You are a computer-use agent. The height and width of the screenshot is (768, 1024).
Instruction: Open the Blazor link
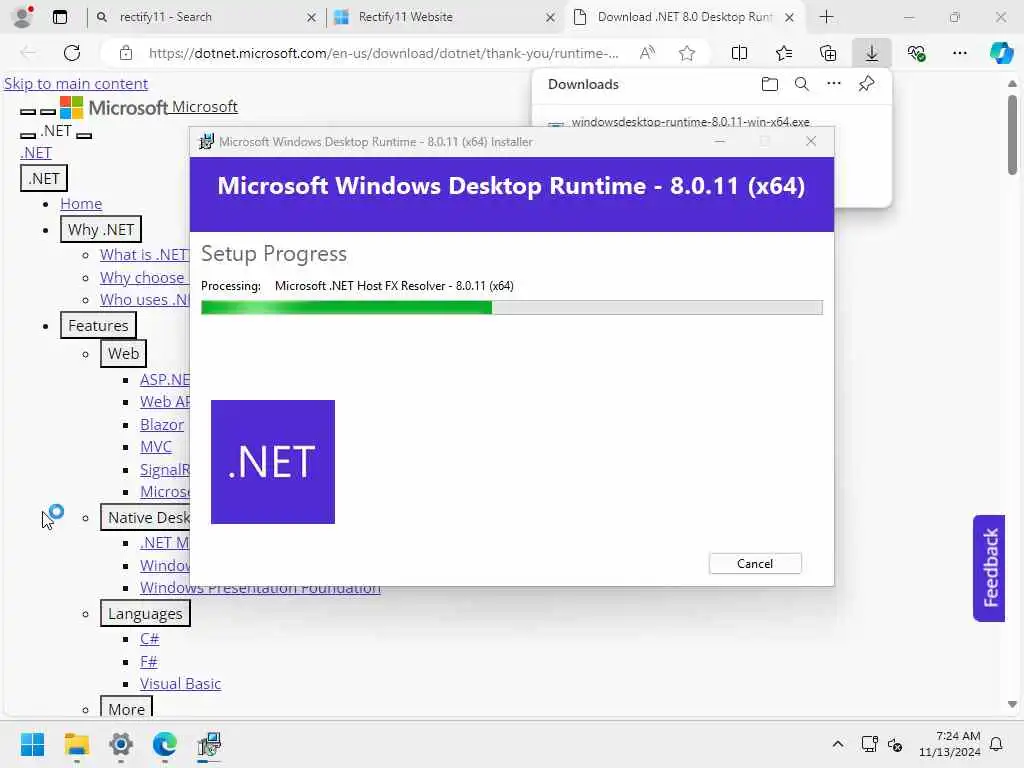coord(162,424)
